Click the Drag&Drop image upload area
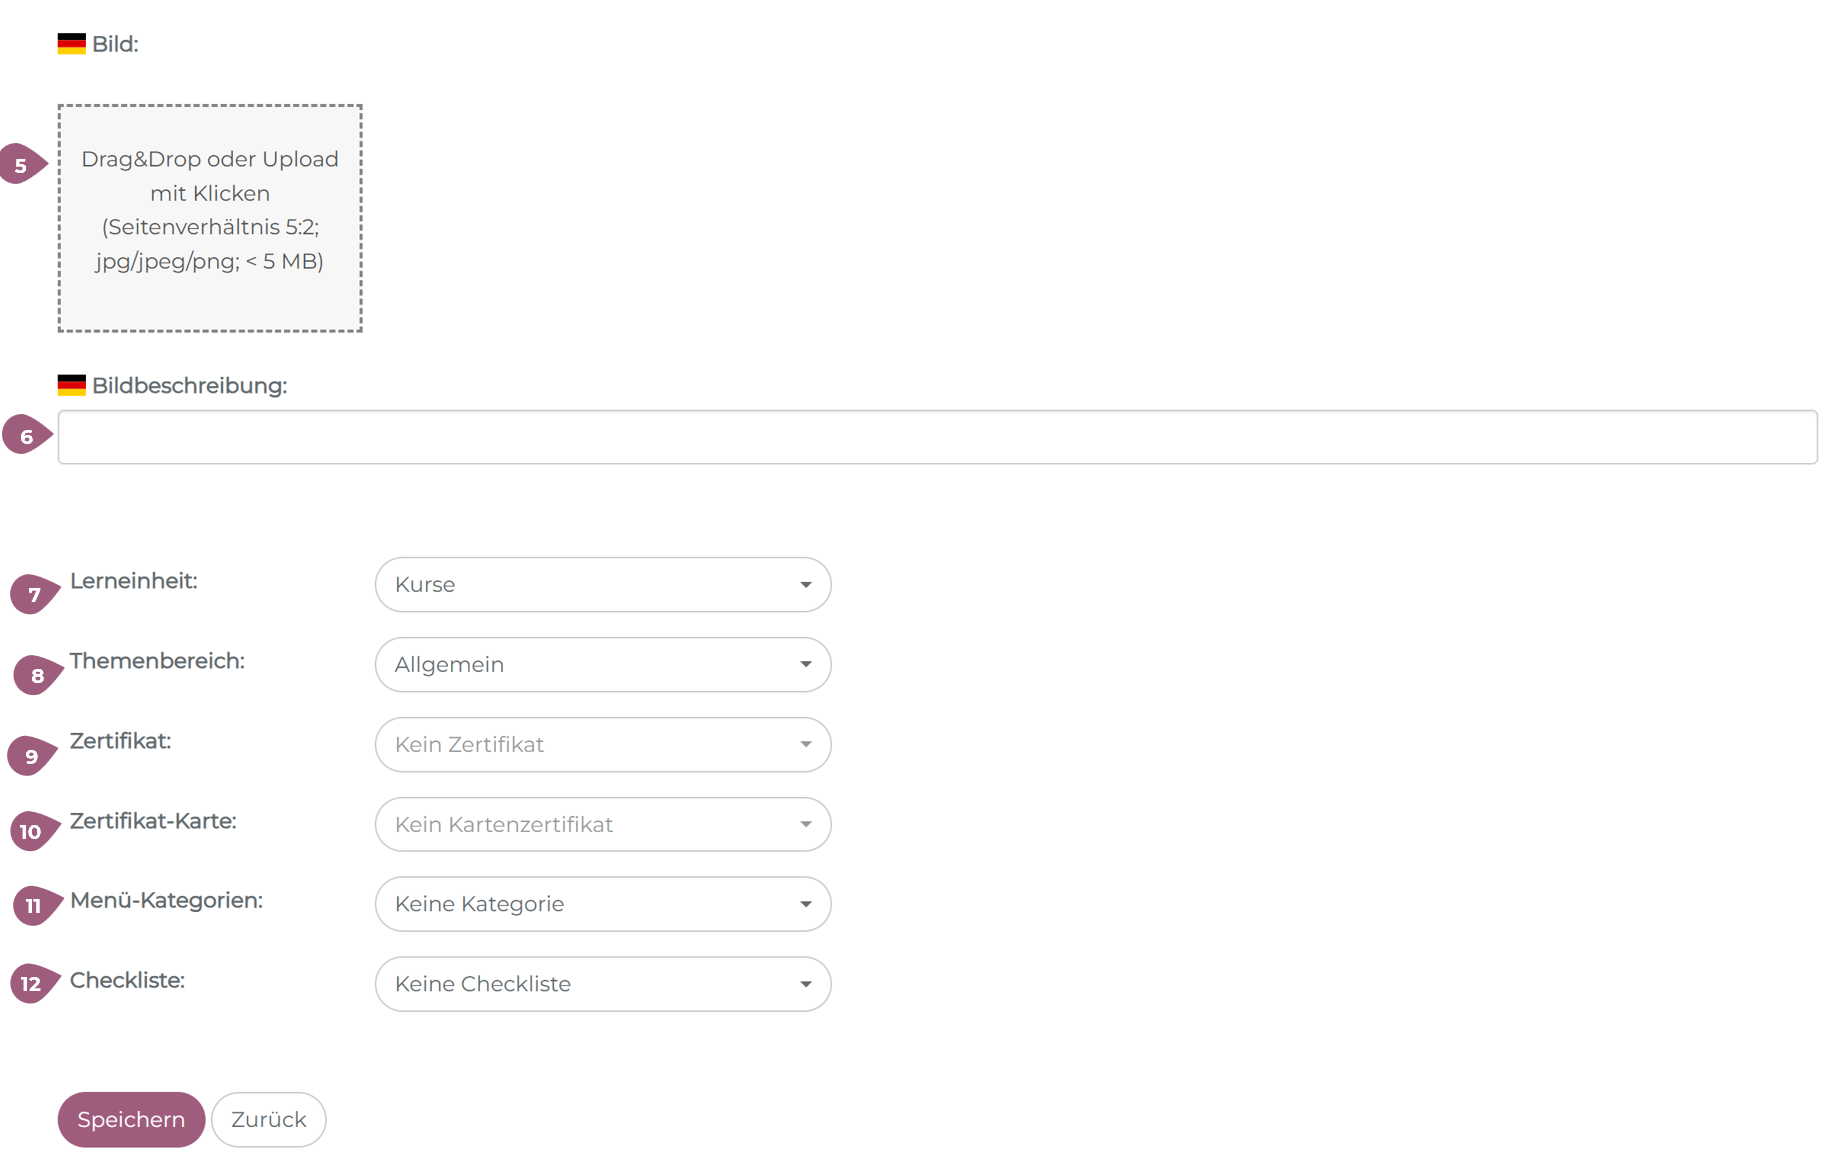The image size is (1833, 1159). [210, 218]
